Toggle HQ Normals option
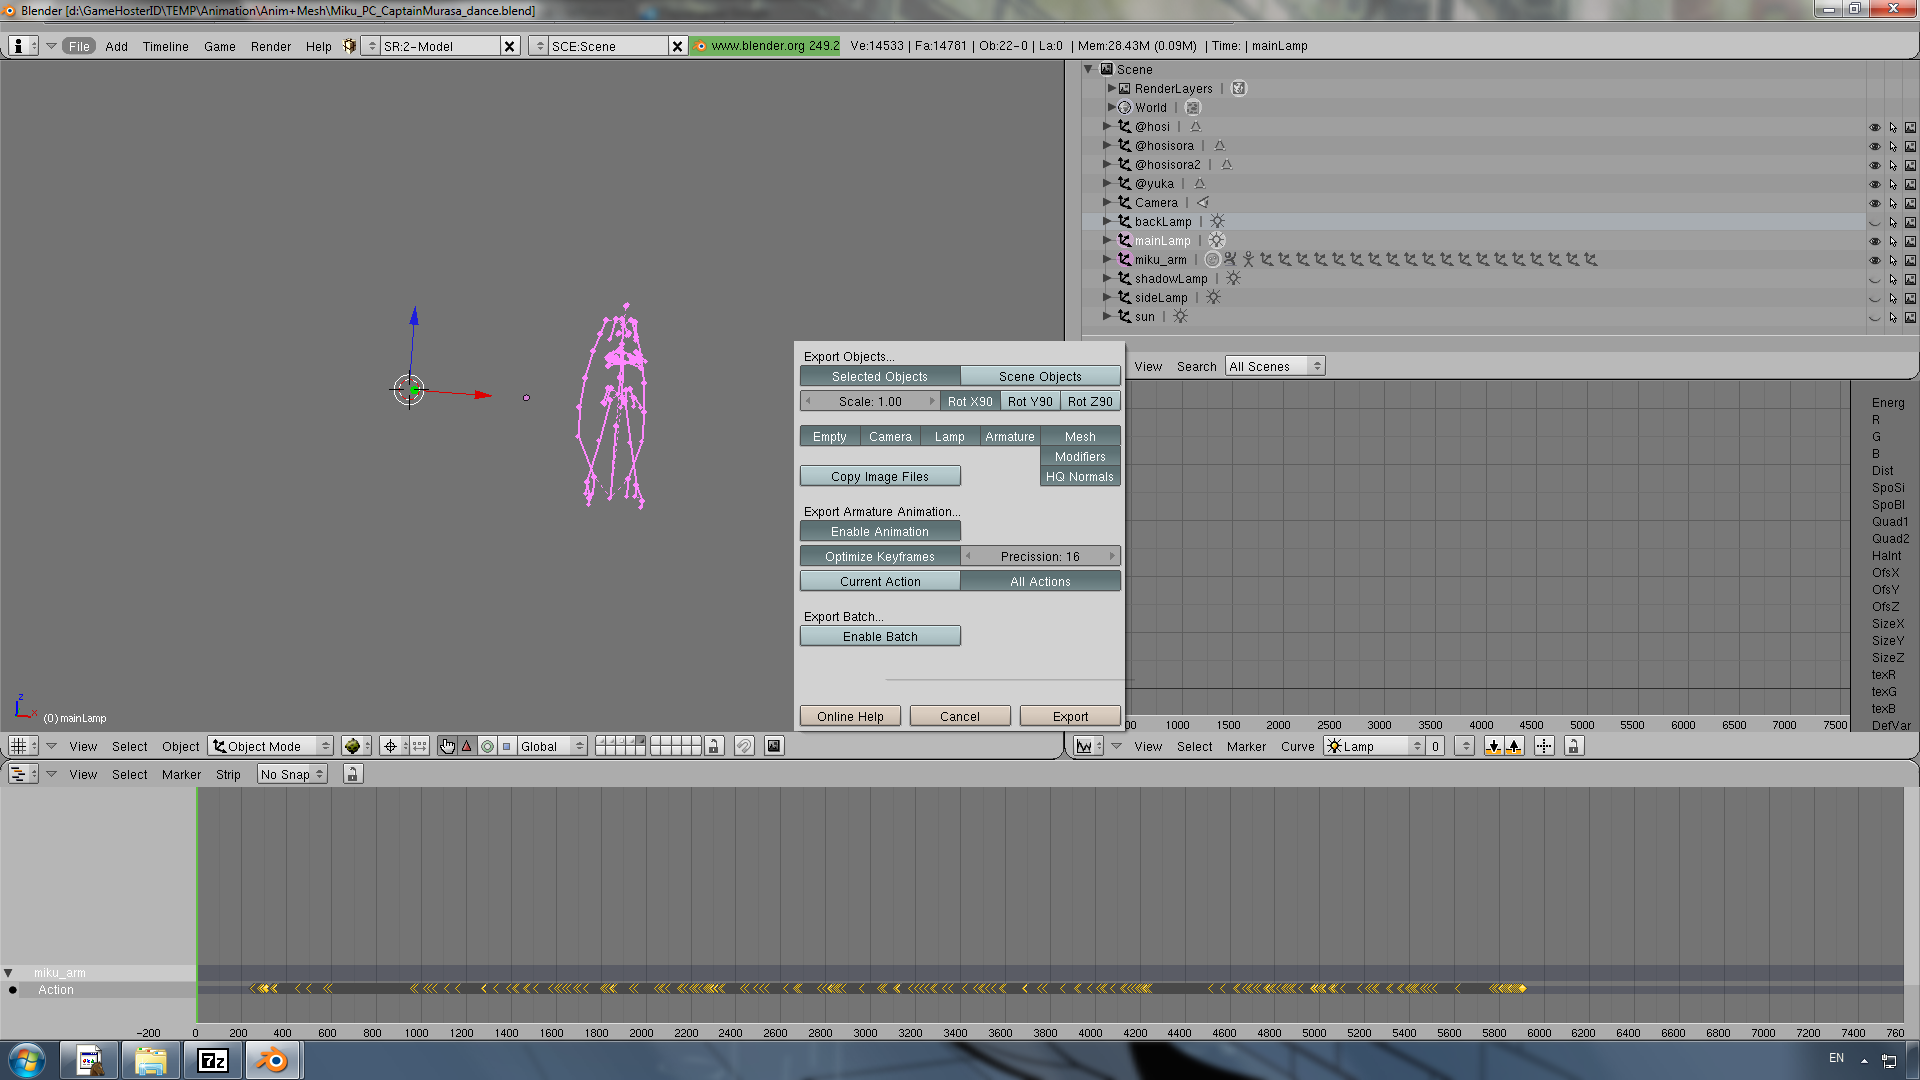 tap(1080, 476)
